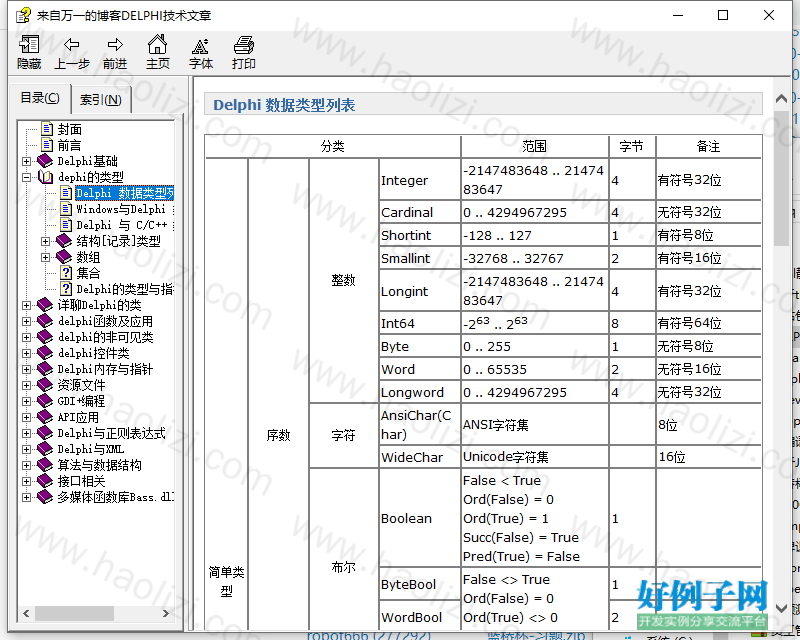Expand the GDI+编程 node

pos(26,401)
